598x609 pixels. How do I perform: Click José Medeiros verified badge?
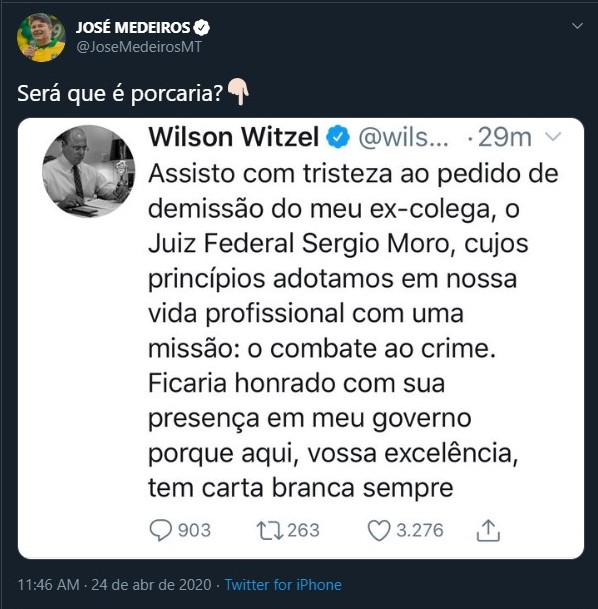[202, 28]
